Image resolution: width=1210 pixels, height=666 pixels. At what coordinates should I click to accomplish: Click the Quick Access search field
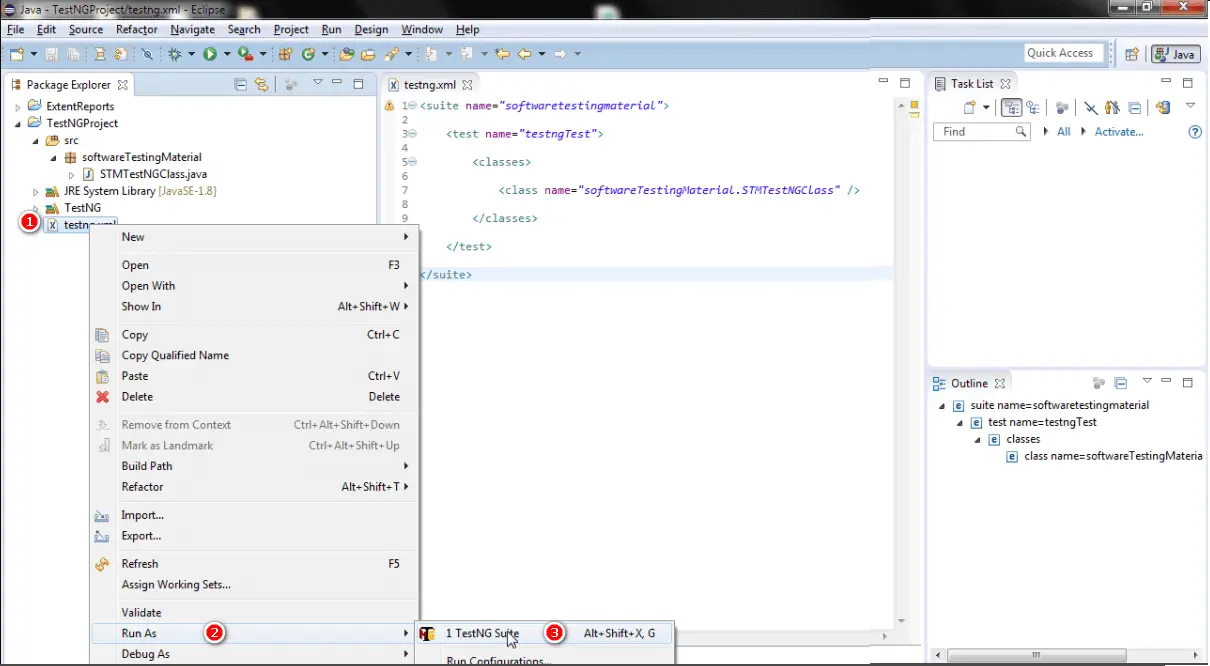pos(1064,53)
